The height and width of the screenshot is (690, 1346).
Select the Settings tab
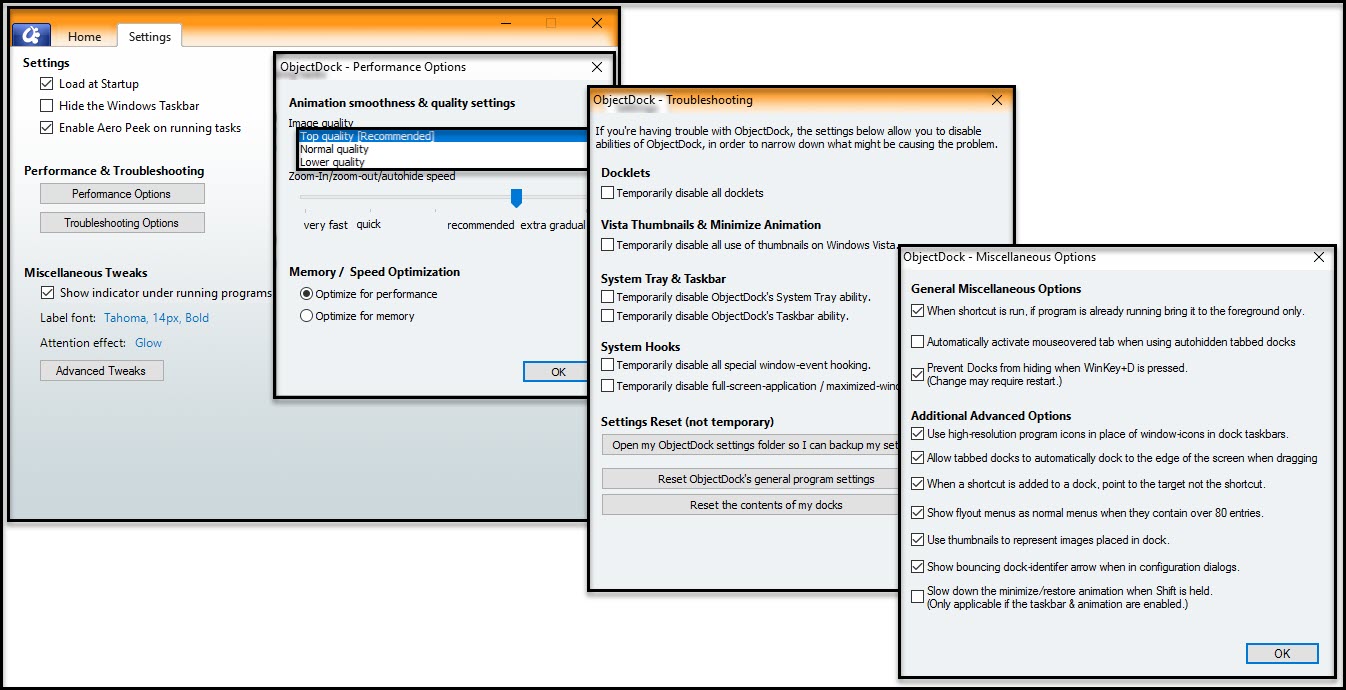tap(150, 37)
